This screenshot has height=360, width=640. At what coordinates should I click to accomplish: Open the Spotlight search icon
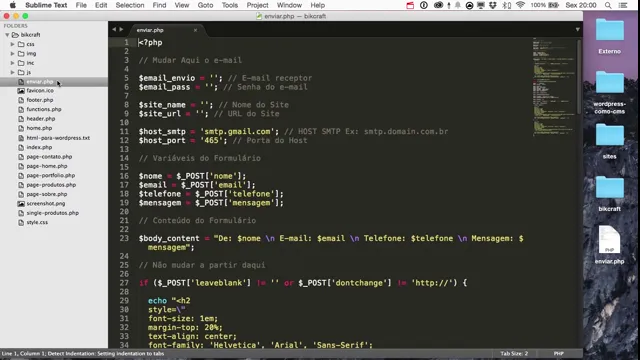(x=608, y=5)
